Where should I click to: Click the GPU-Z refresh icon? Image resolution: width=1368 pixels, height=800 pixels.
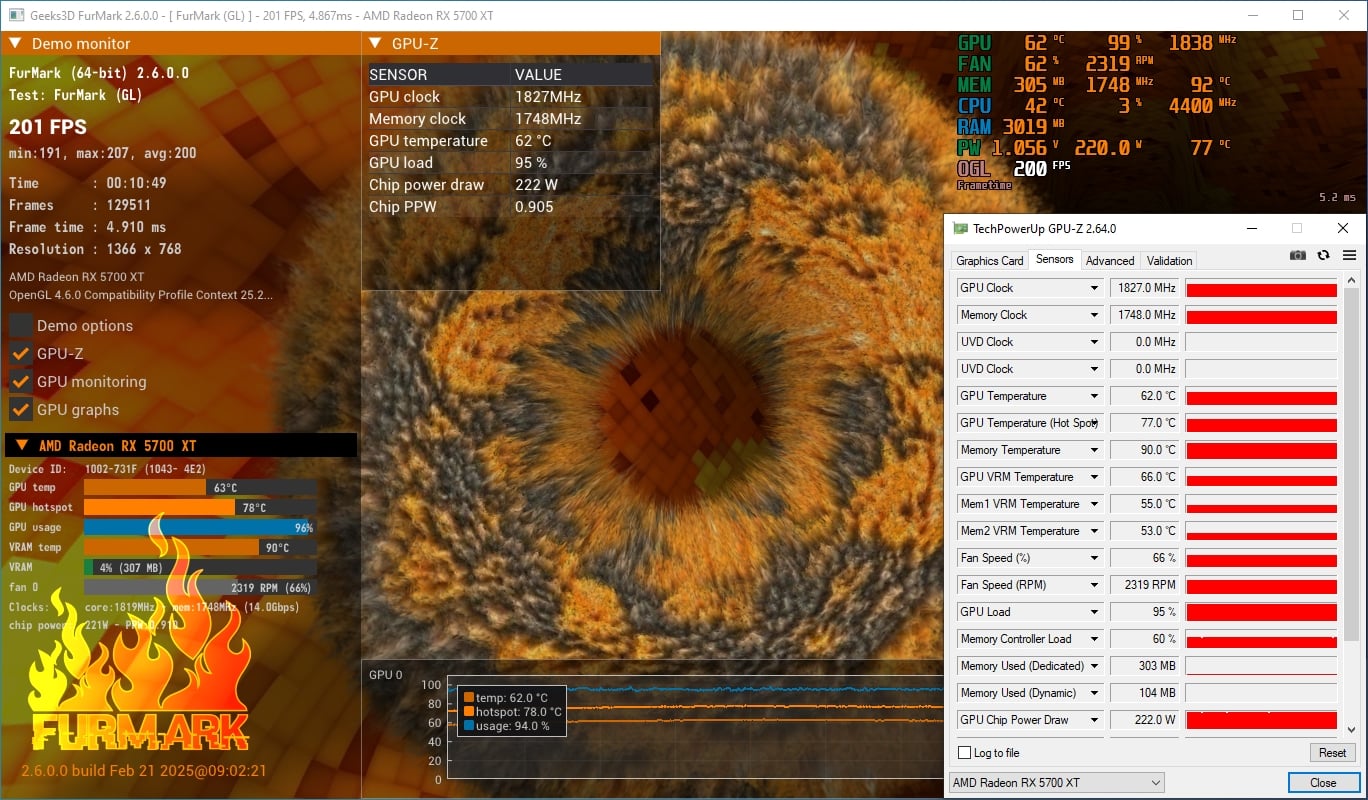pos(1323,255)
